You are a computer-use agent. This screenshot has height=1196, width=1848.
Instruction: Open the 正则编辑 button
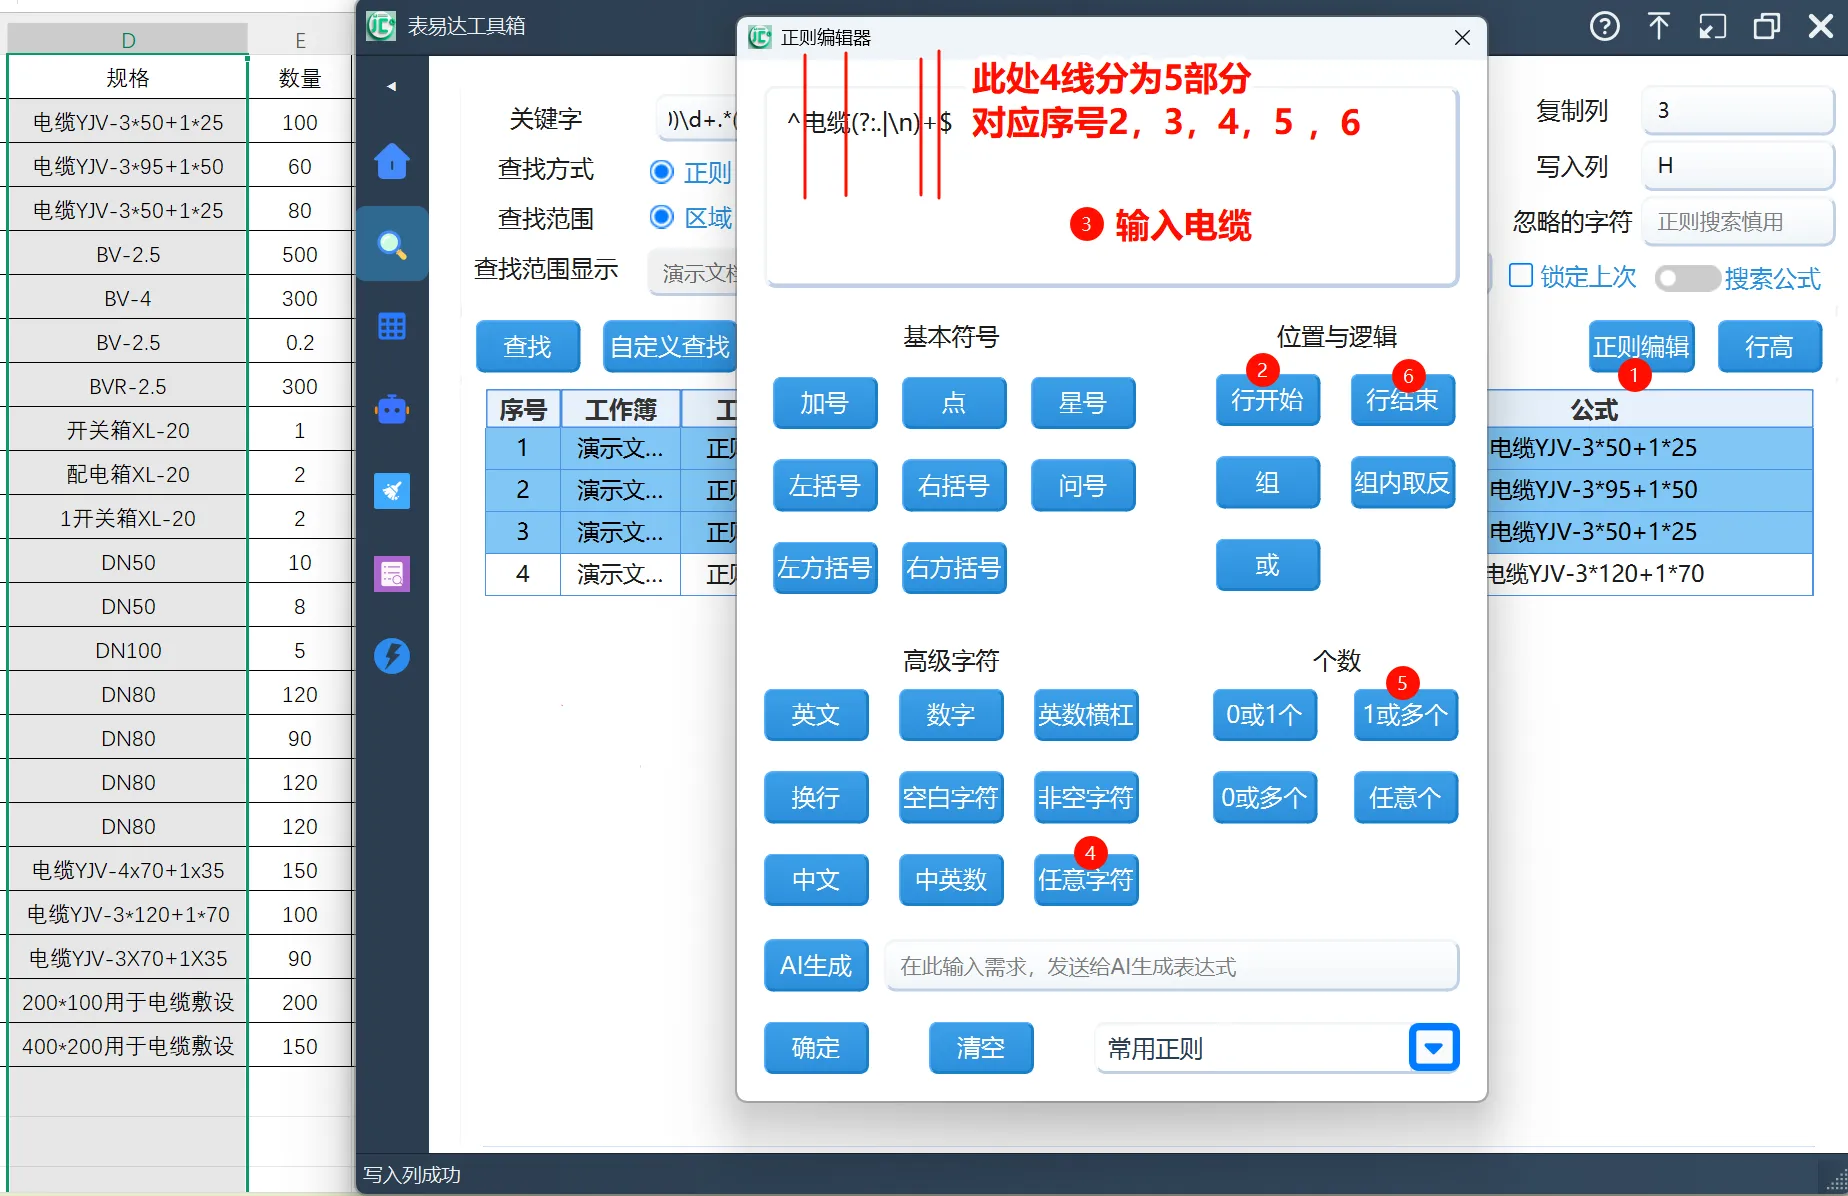[x=1642, y=347]
